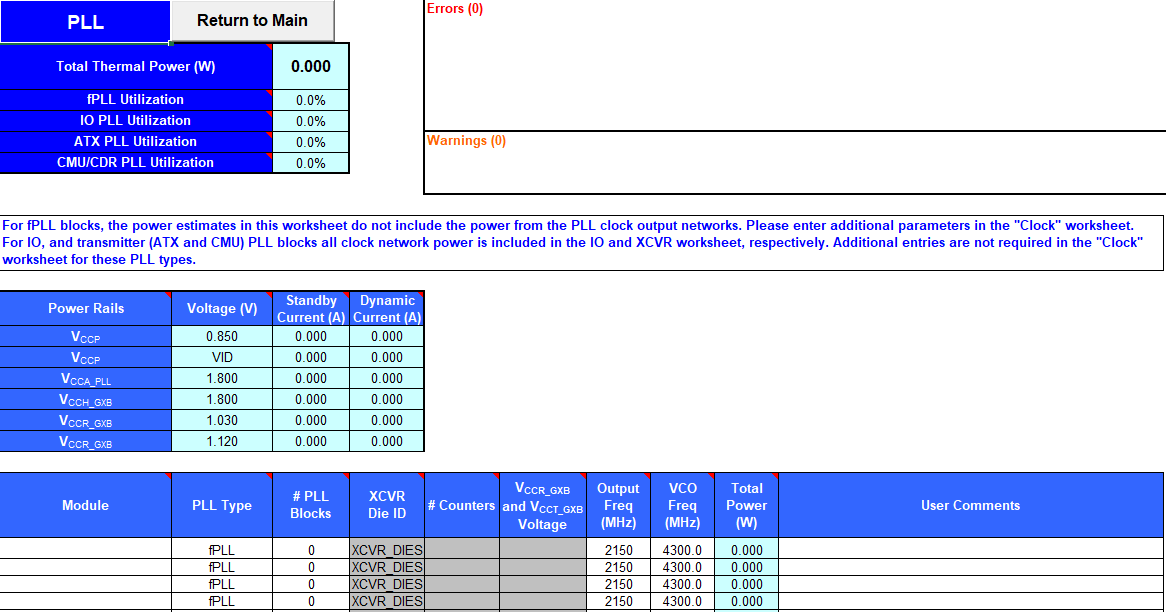
Task: Click the Errors (0) heading
Action: [x=454, y=9]
